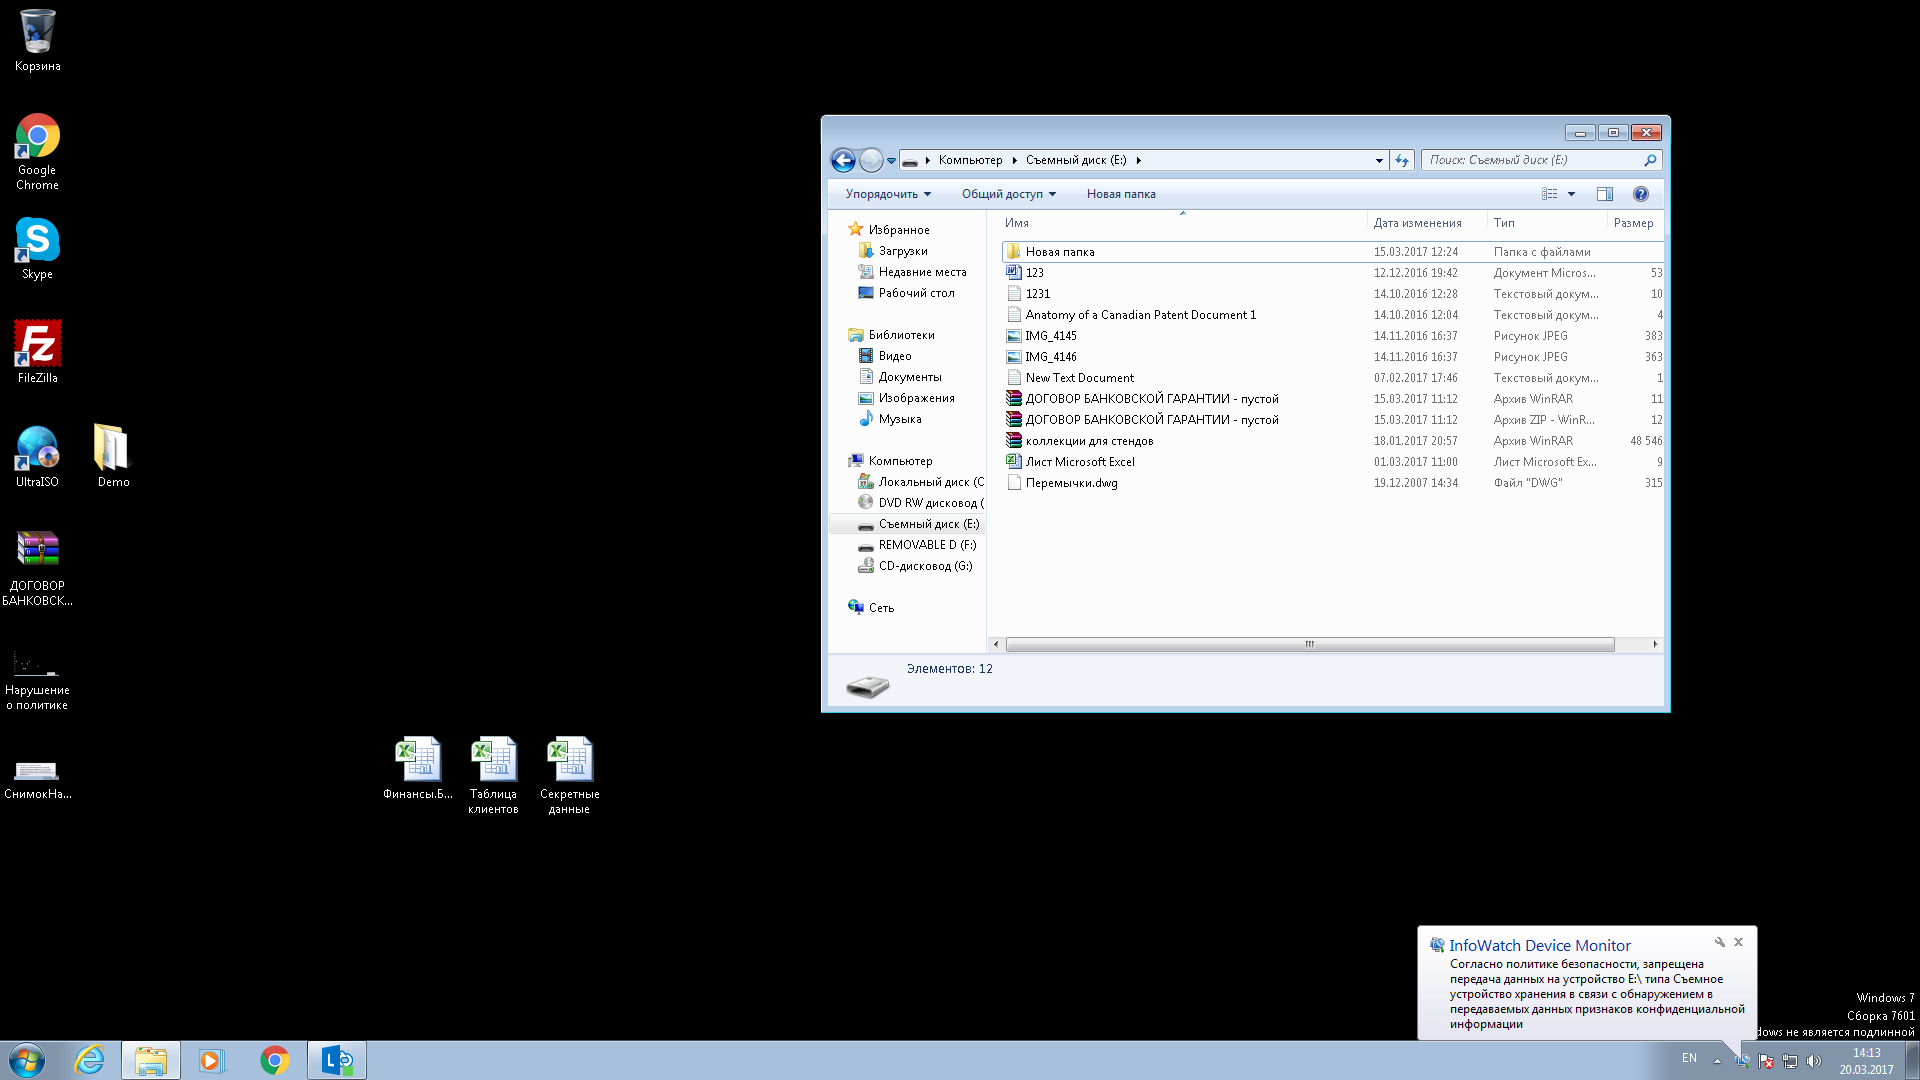Click the Lync icon in taskbar

337,1060
